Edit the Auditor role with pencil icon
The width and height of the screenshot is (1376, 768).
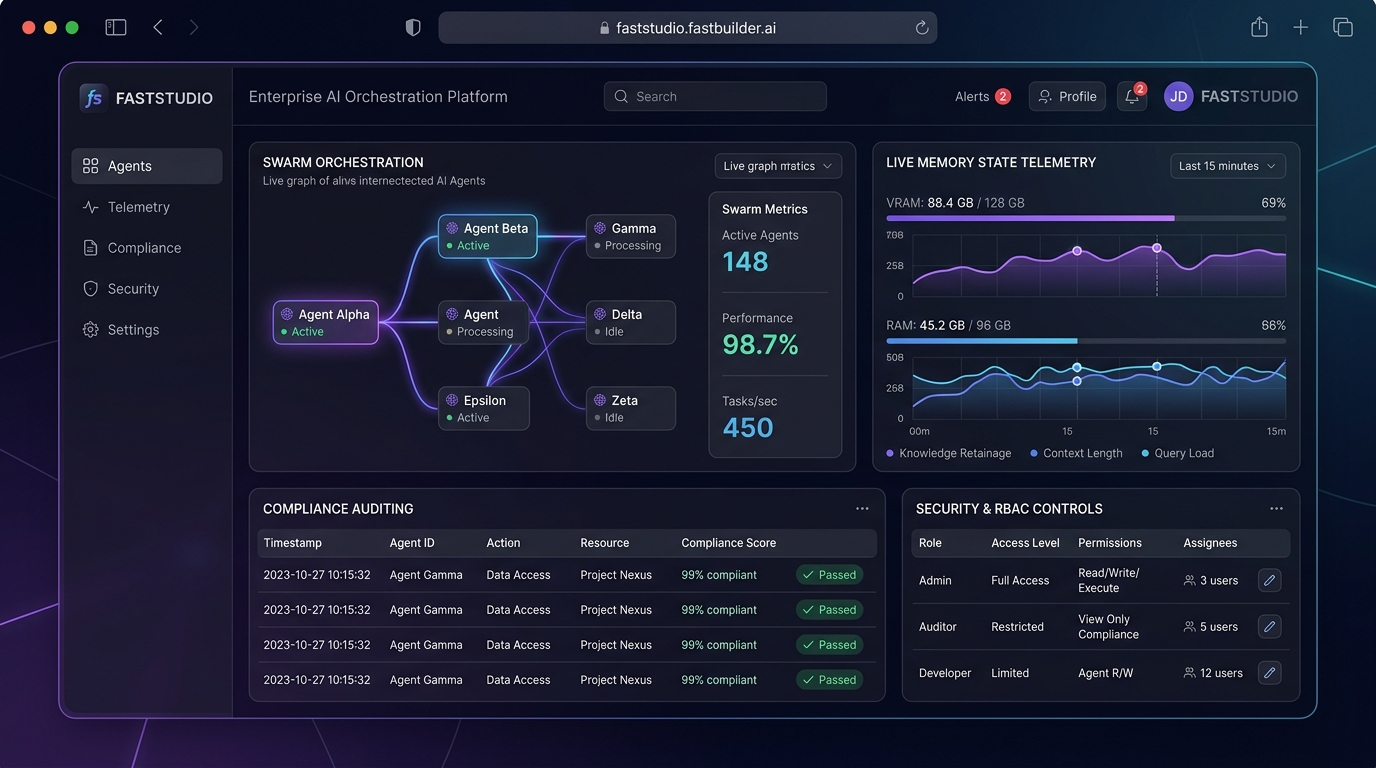pos(1269,627)
